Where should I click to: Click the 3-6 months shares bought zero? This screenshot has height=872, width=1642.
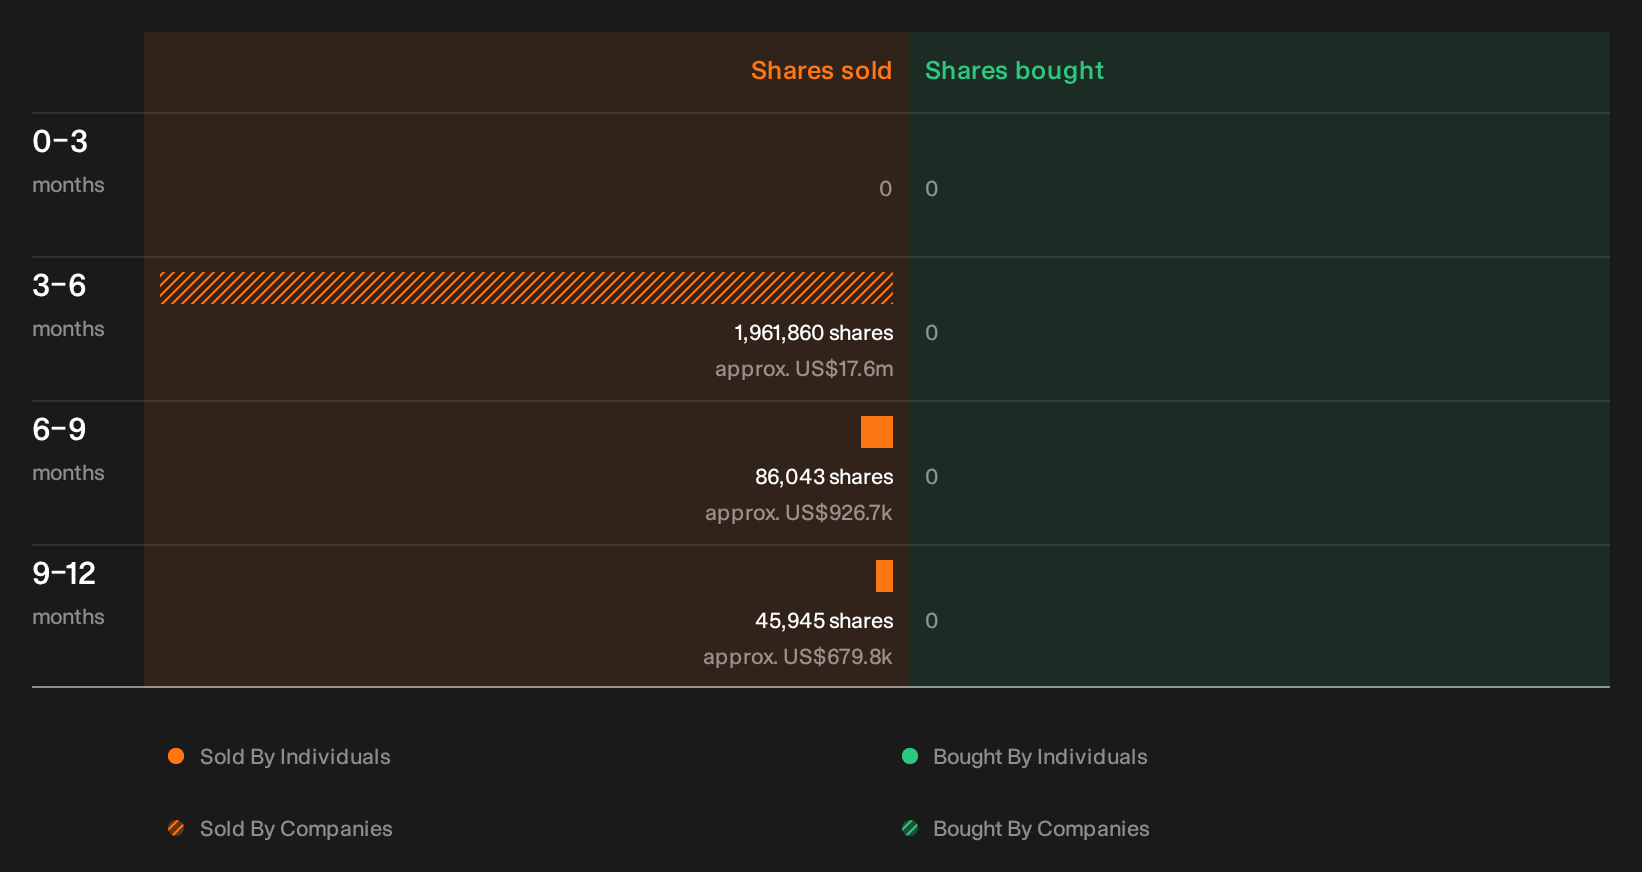932,333
